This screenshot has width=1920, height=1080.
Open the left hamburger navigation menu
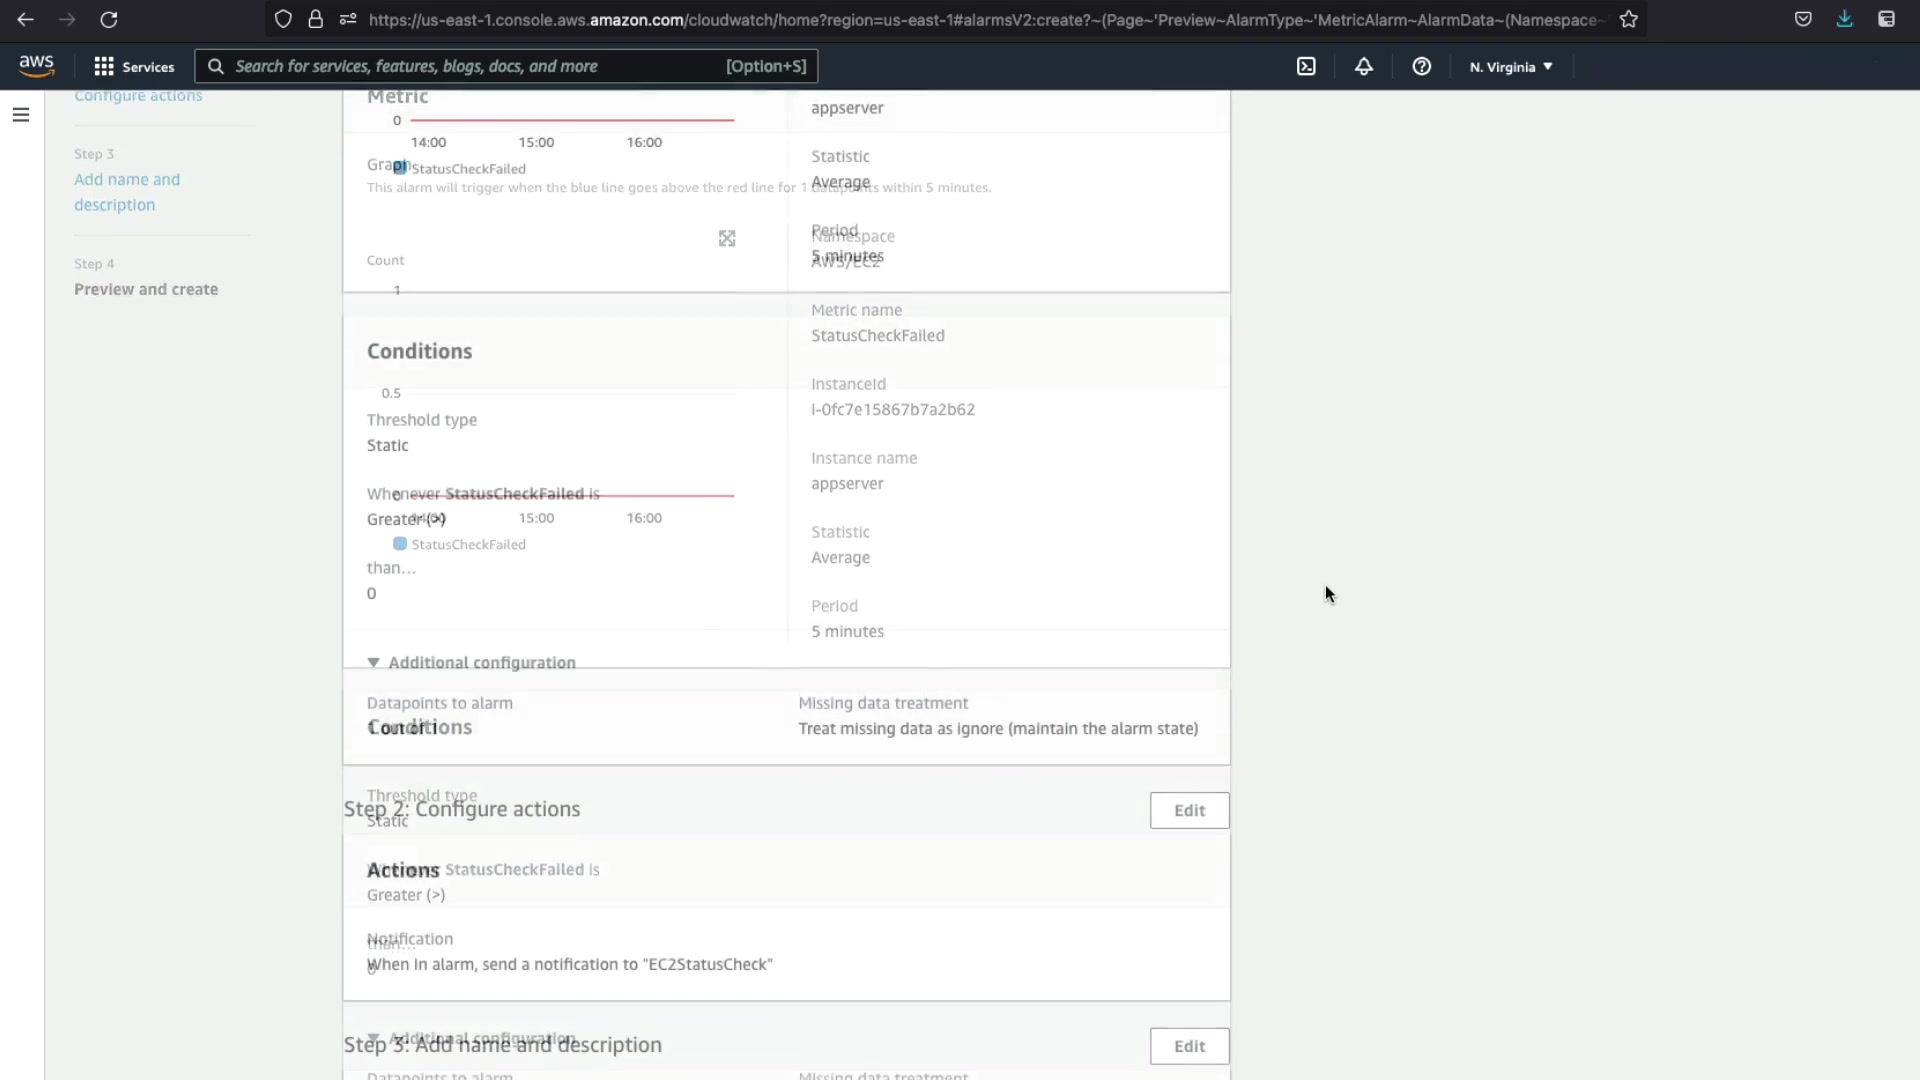[20, 115]
